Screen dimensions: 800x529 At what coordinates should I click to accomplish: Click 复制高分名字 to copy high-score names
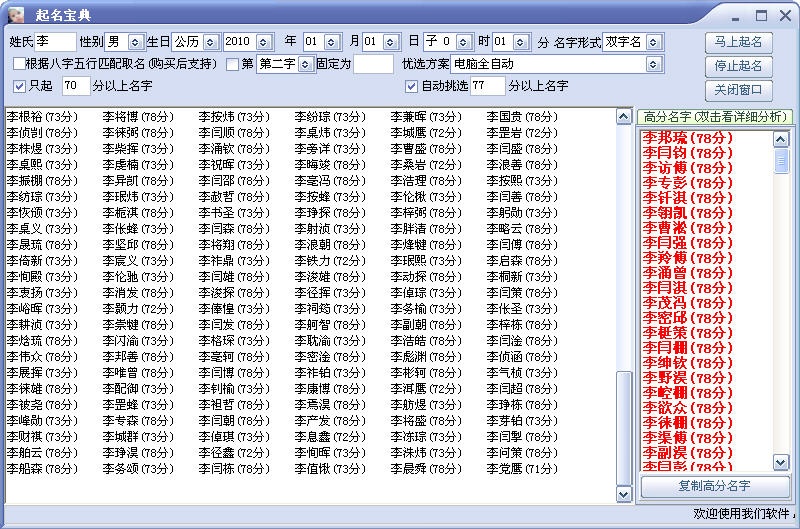pos(714,486)
